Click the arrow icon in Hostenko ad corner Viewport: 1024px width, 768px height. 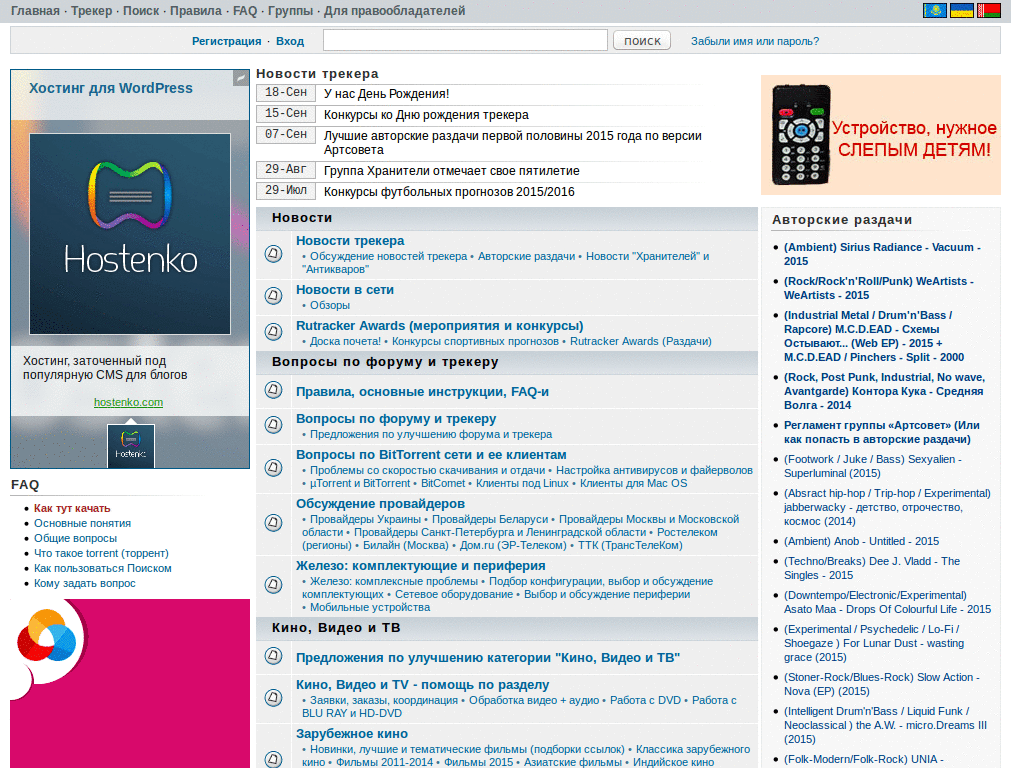[241, 77]
